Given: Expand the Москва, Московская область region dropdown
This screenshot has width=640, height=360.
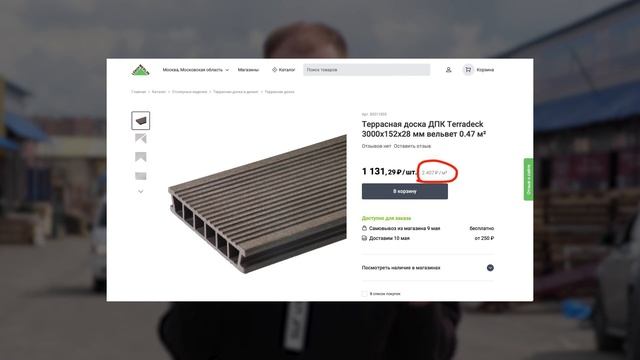Looking at the screenshot, I should point(196,70).
